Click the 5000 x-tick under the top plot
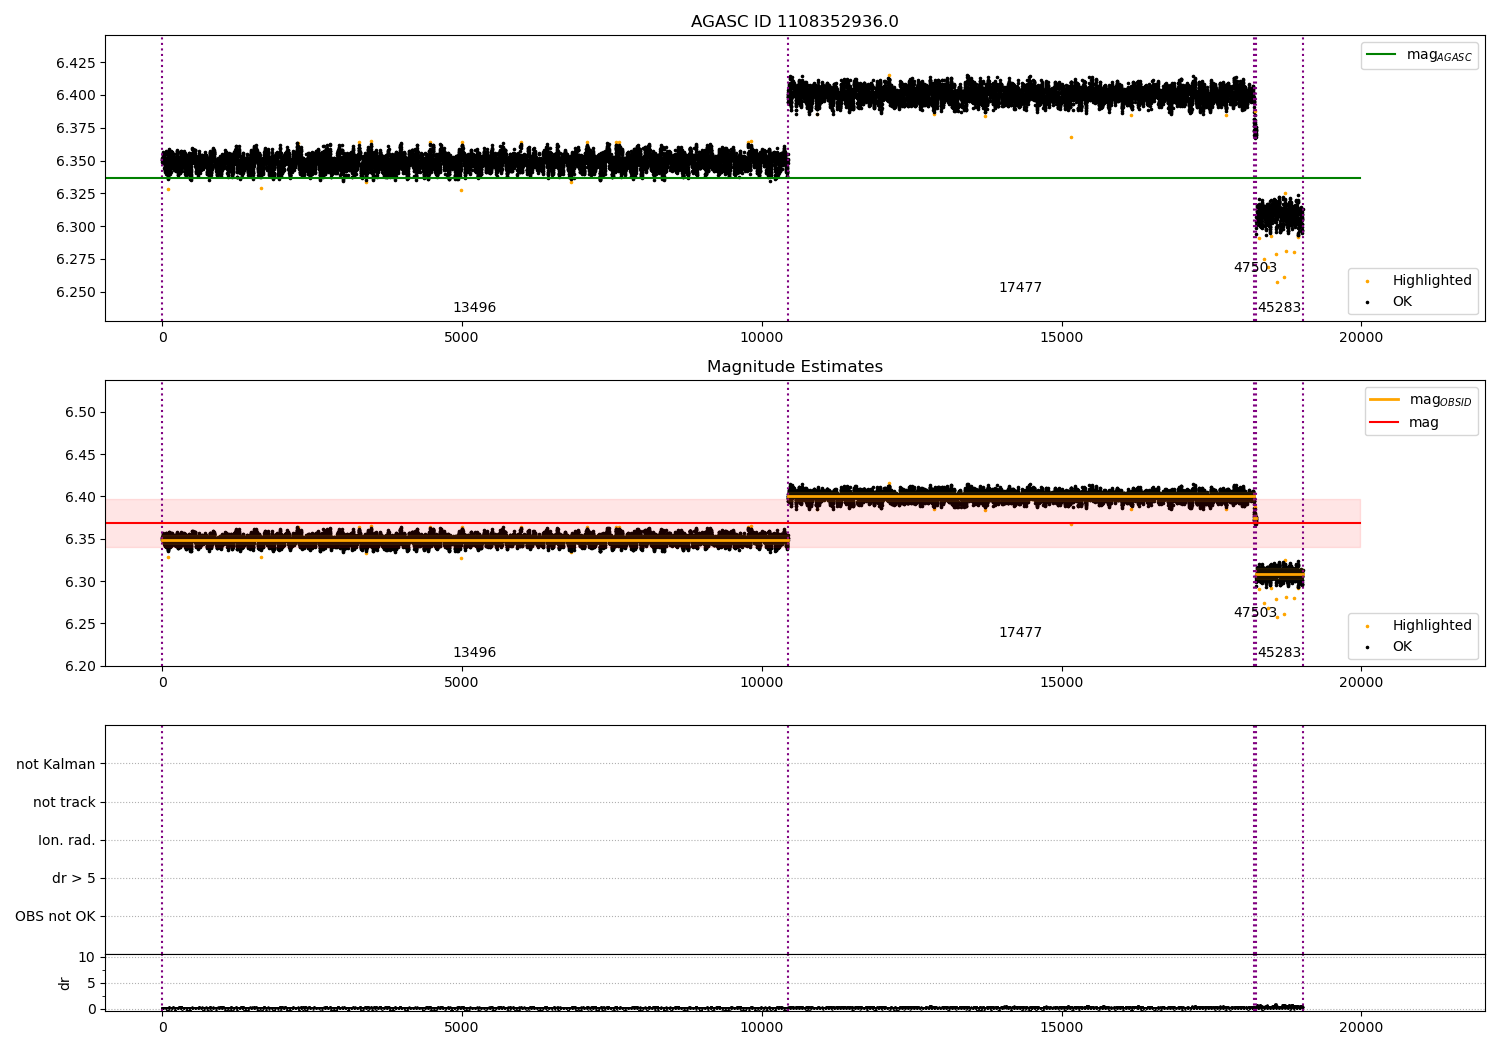 pyautogui.click(x=461, y=338)
